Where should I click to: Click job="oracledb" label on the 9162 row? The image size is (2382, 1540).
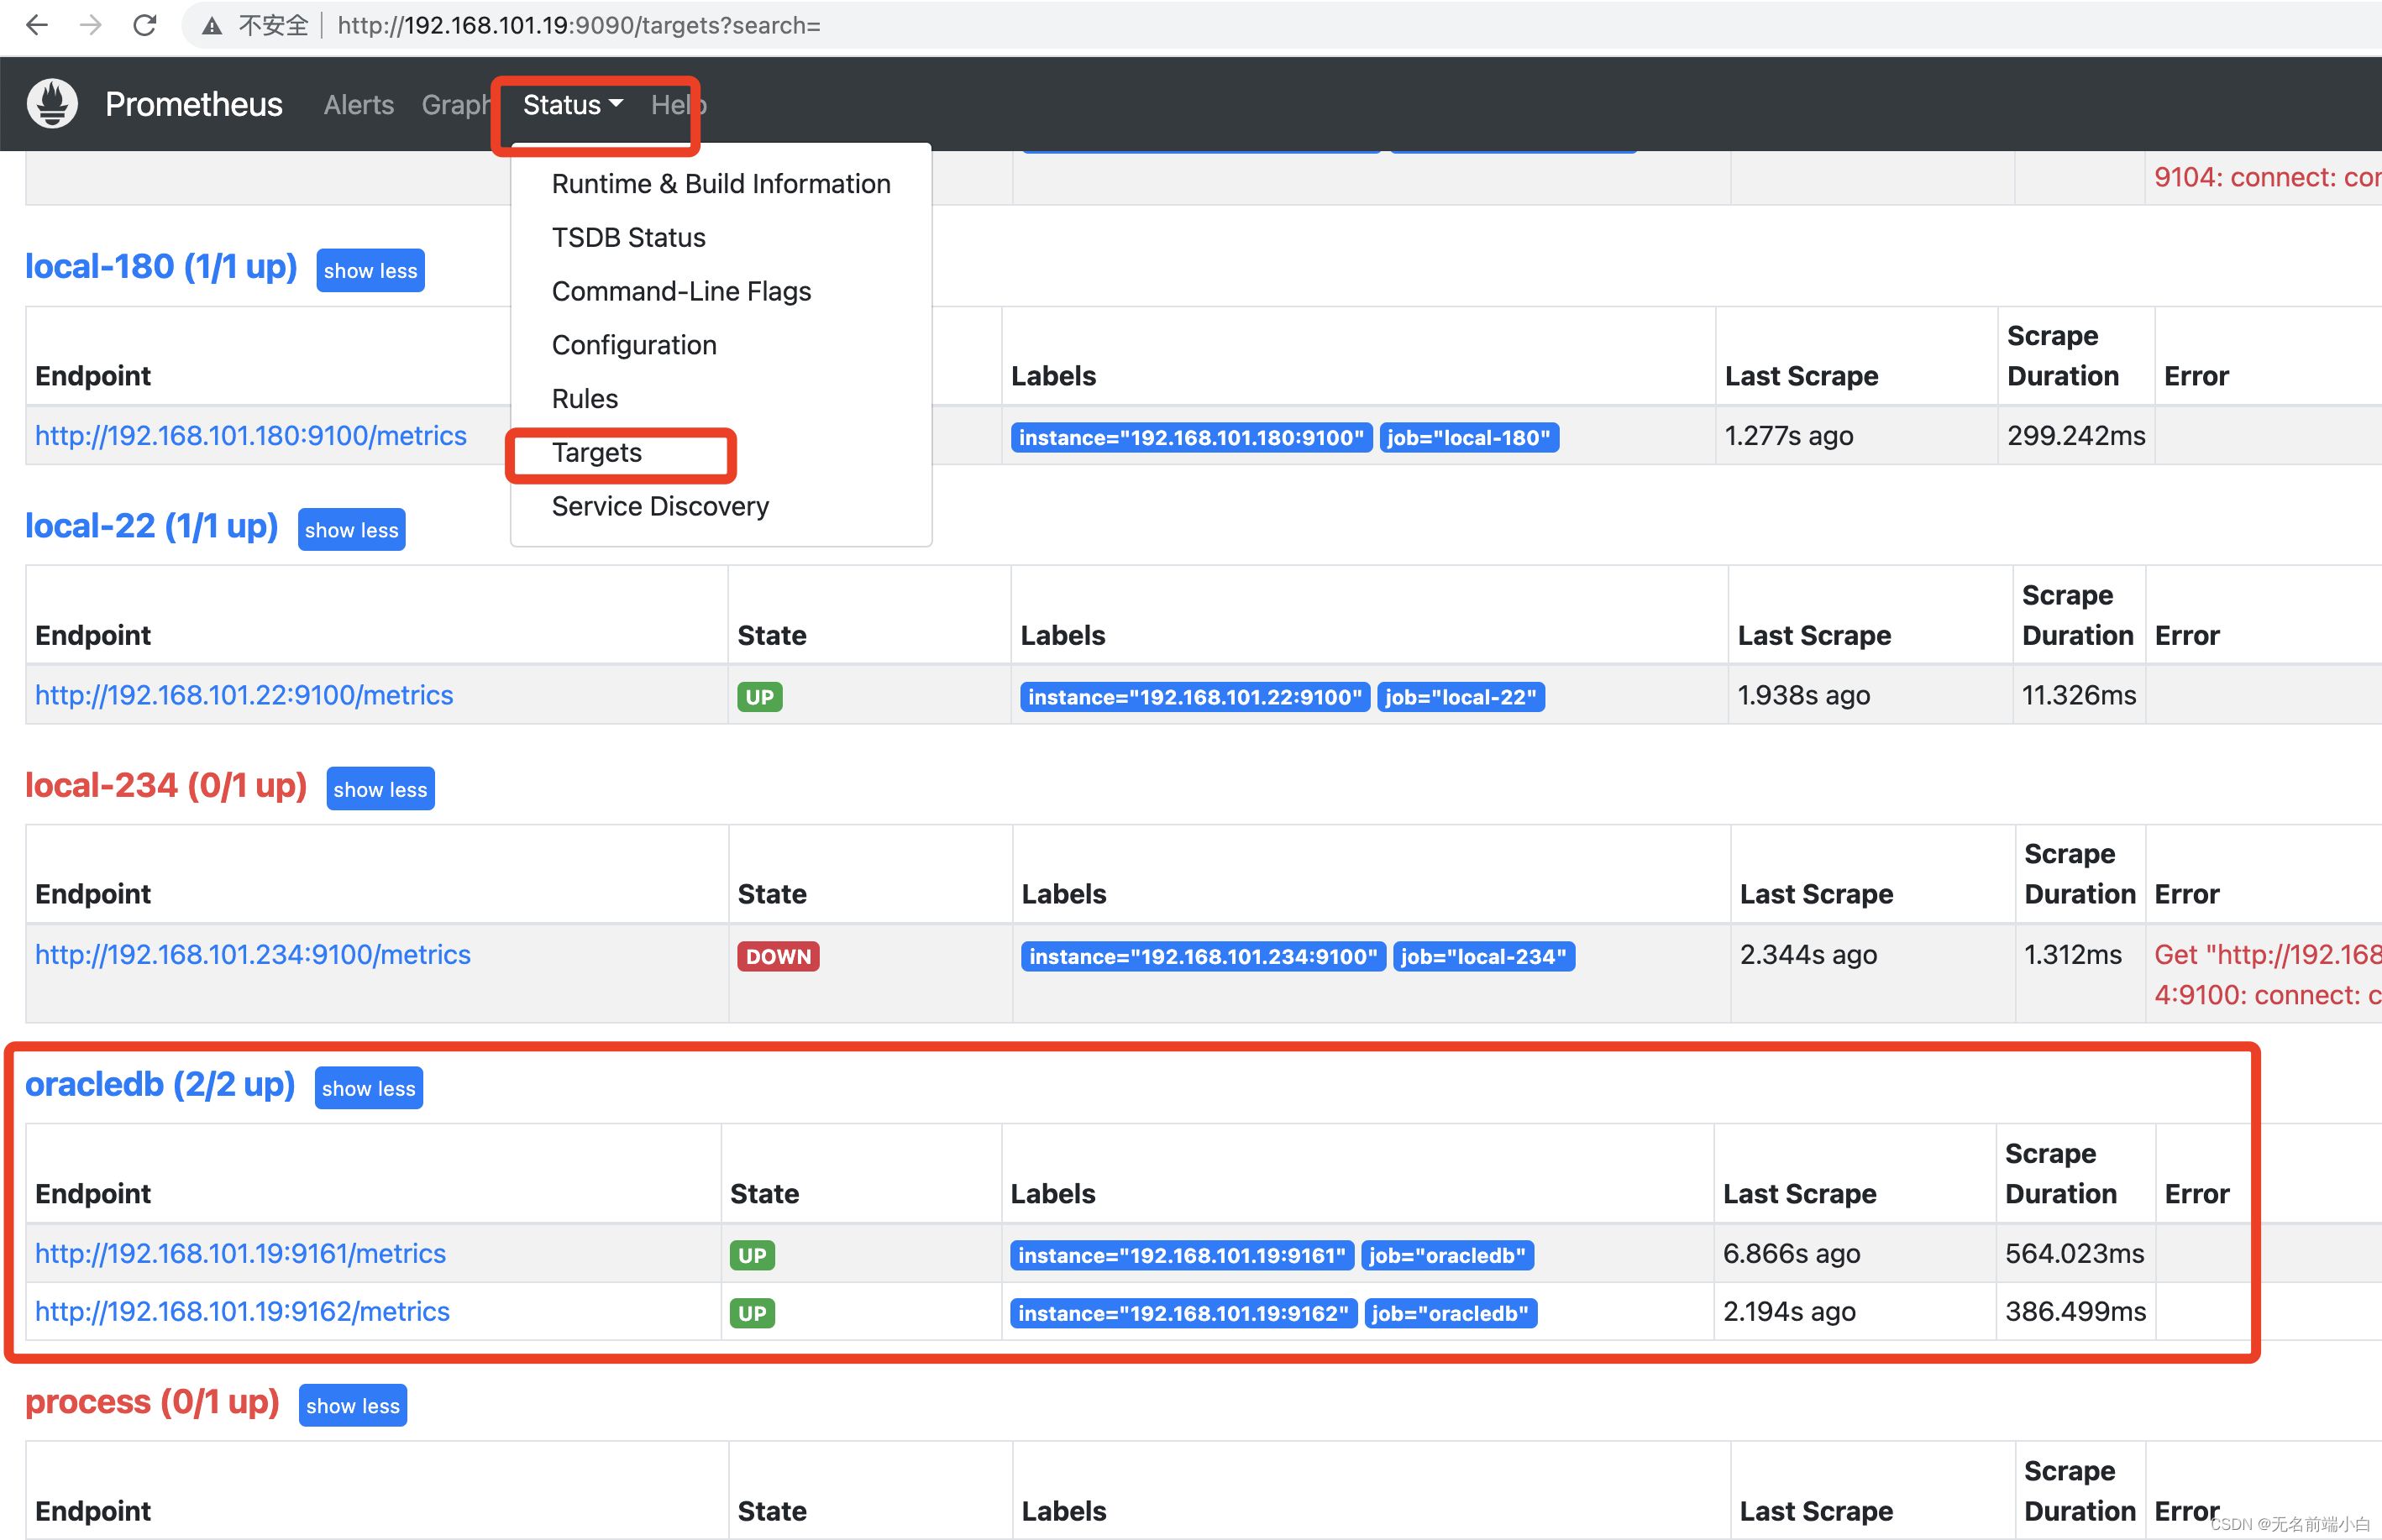coord(1450,1313)
